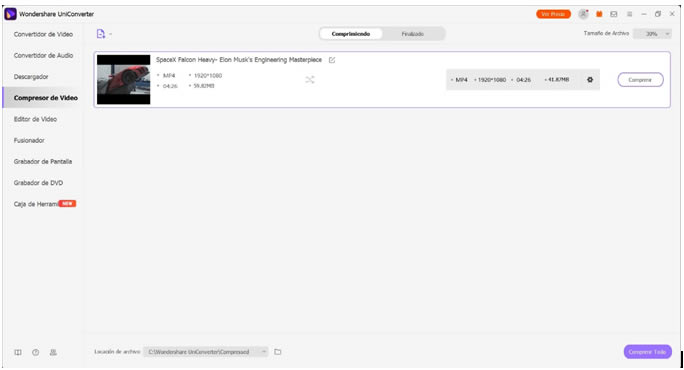Viewport: 684px width, 370px height.
Task: Click Comprimir button for SpaceX video
Action: (640, 80)
